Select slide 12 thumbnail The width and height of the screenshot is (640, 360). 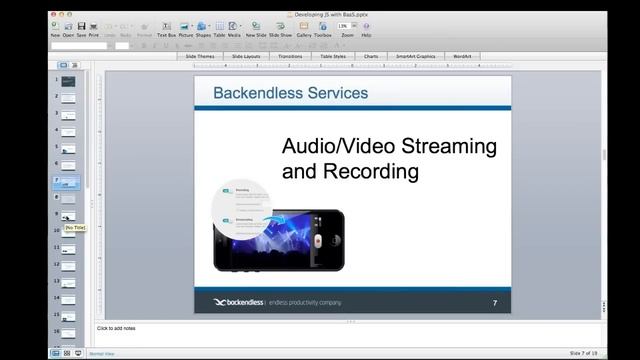pos(68,266)
